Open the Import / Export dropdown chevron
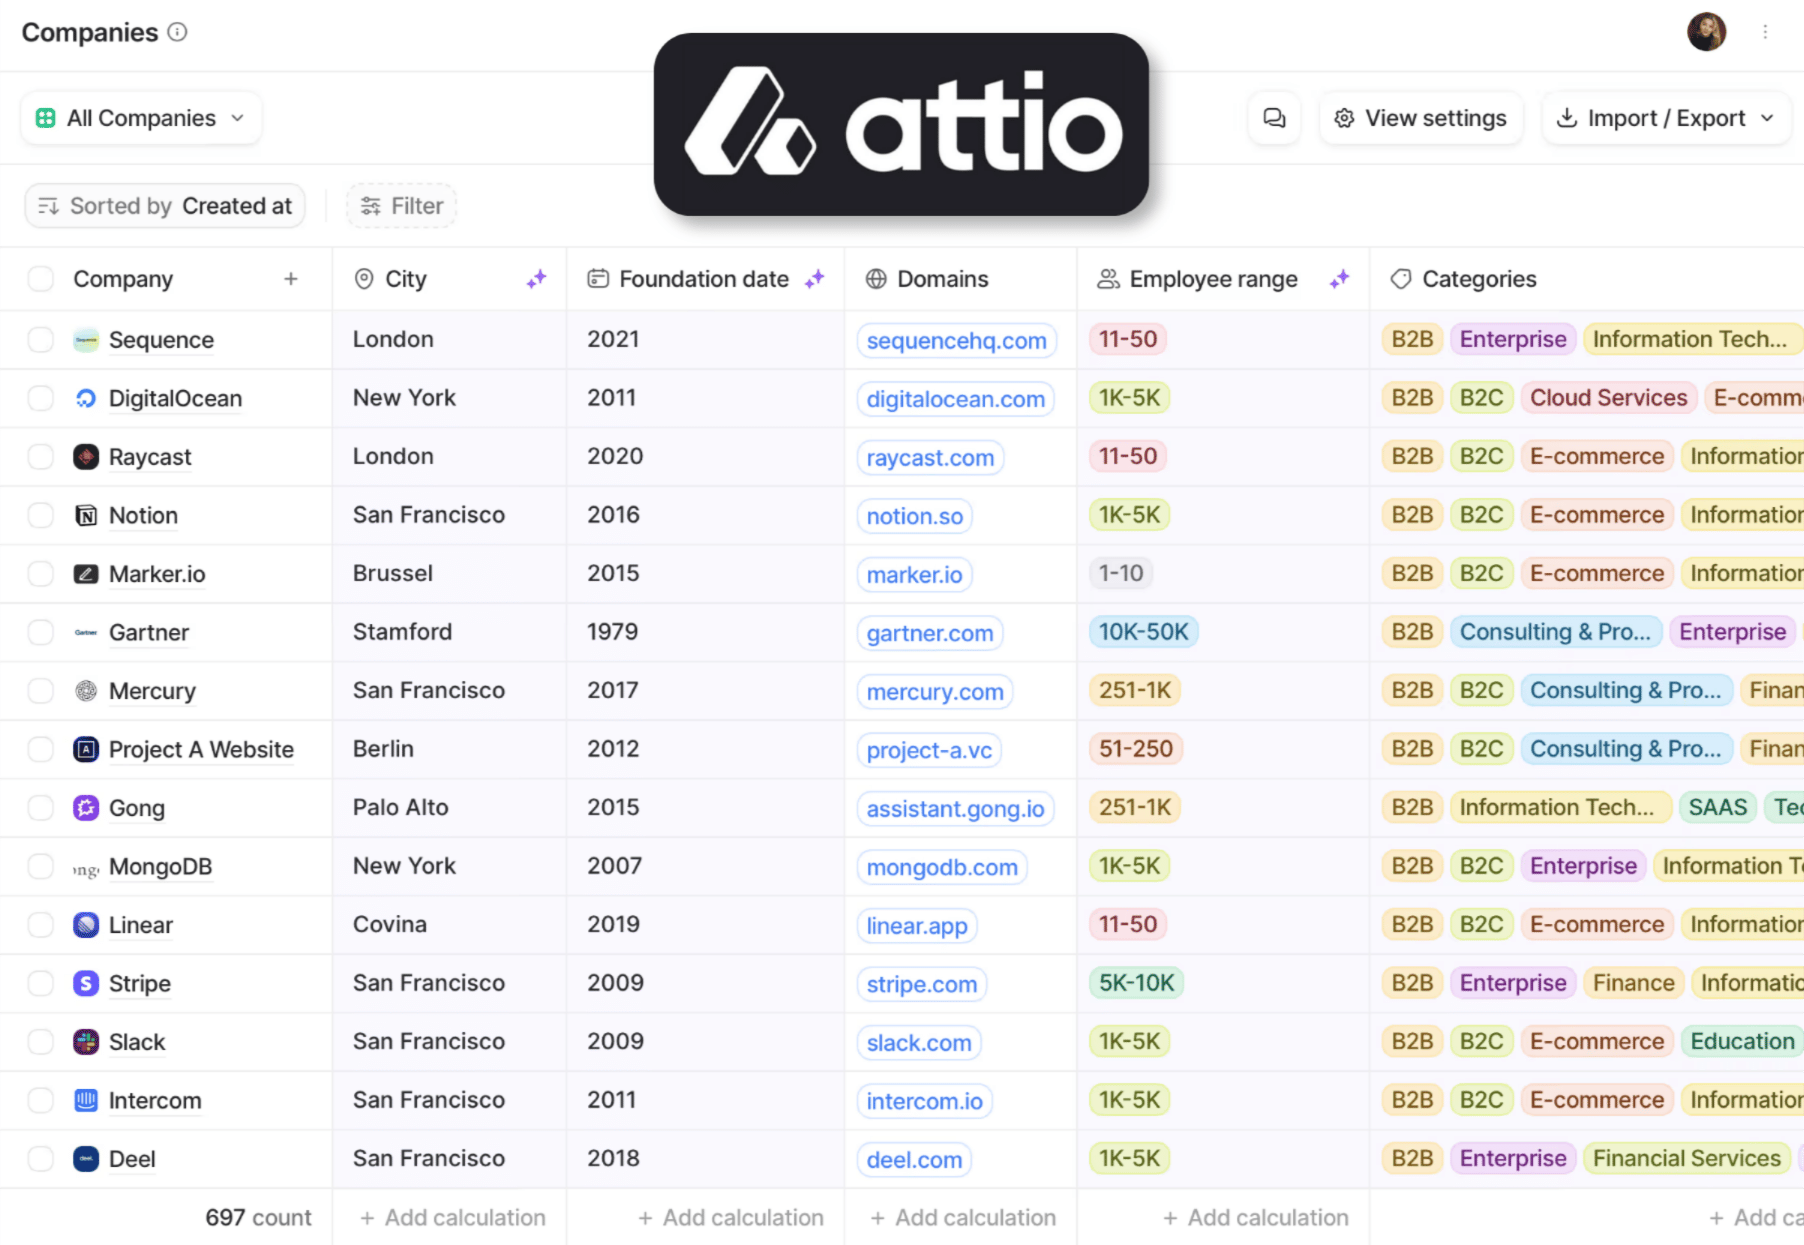 (1767, 118)
